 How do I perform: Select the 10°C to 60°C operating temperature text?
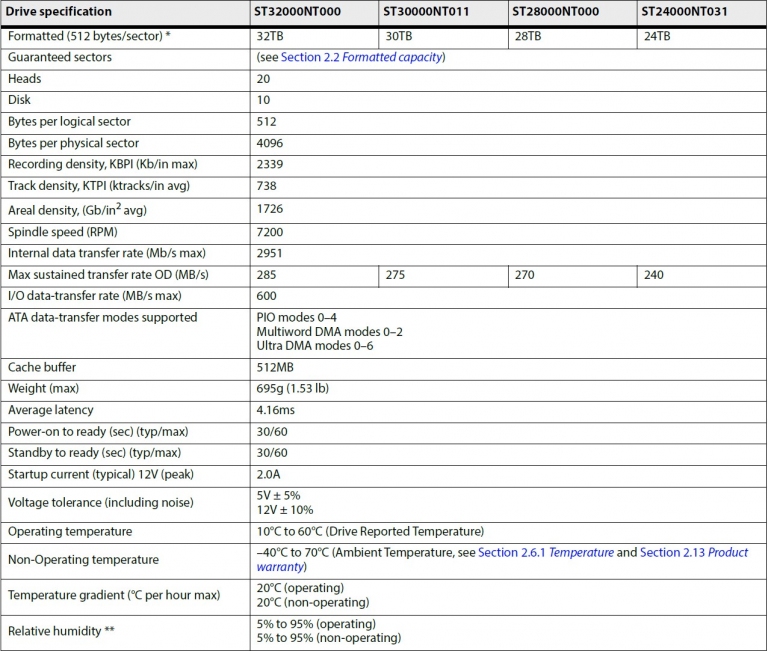370,531
